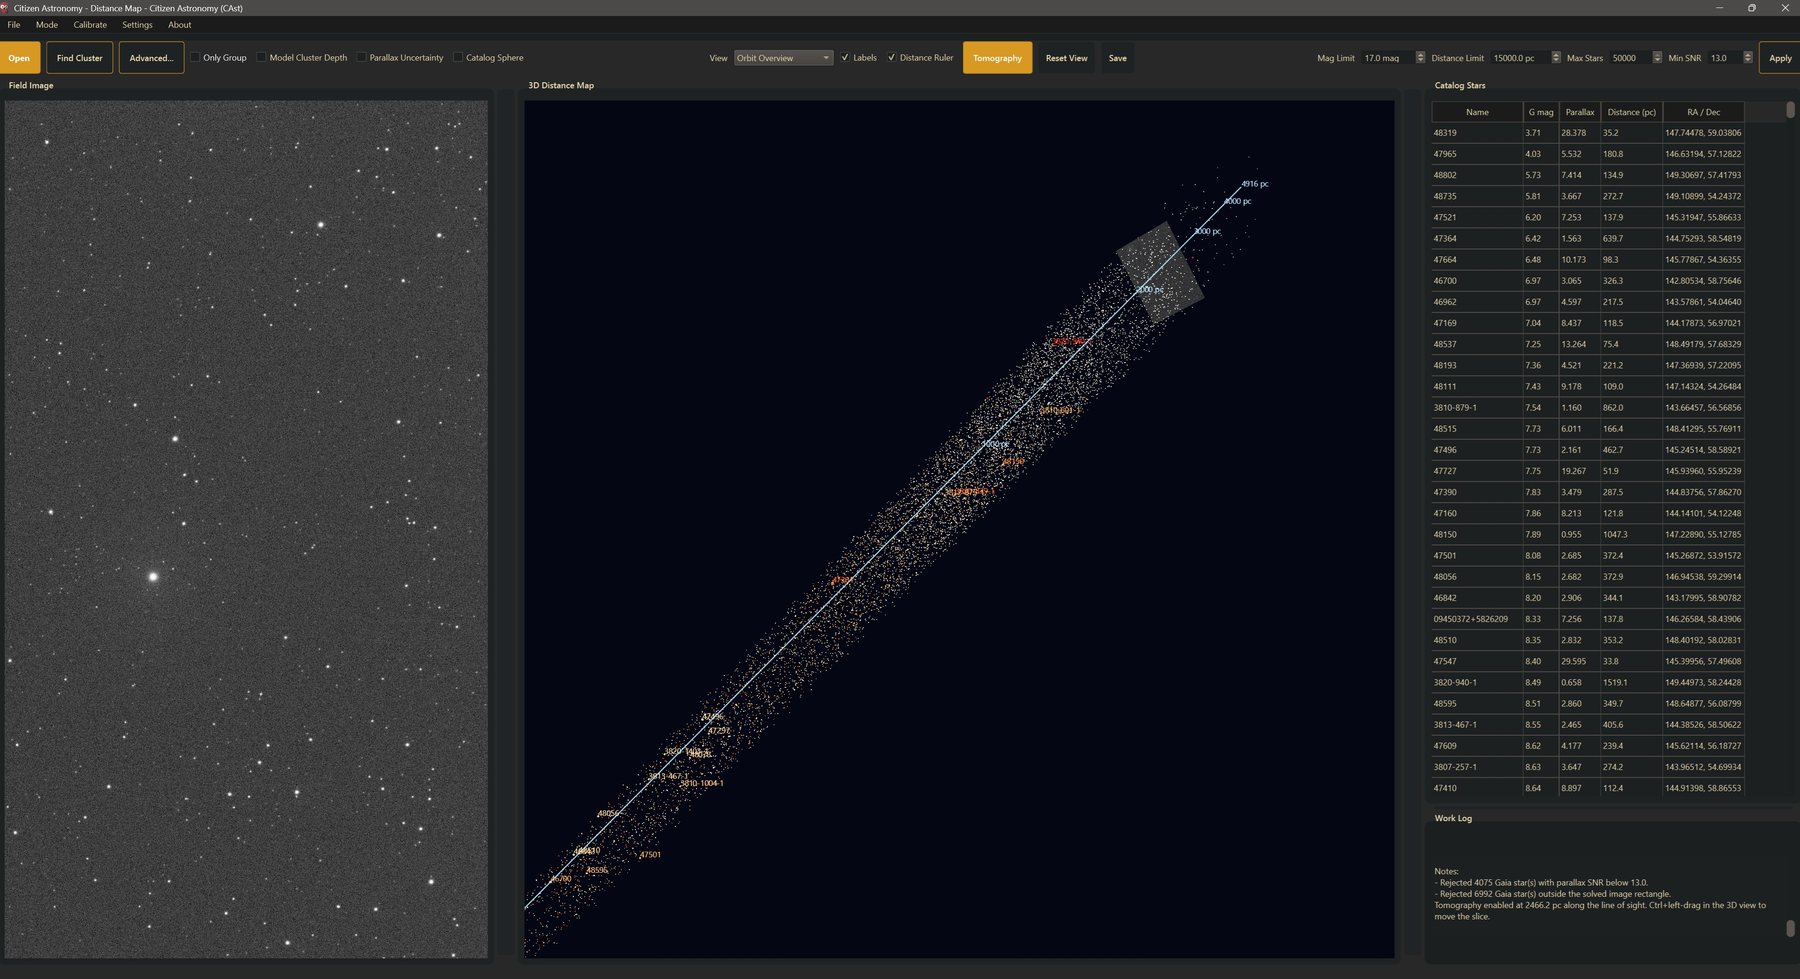Click the Find Cluster button
Screen dimensions: 1800x979
coord(80,58)
